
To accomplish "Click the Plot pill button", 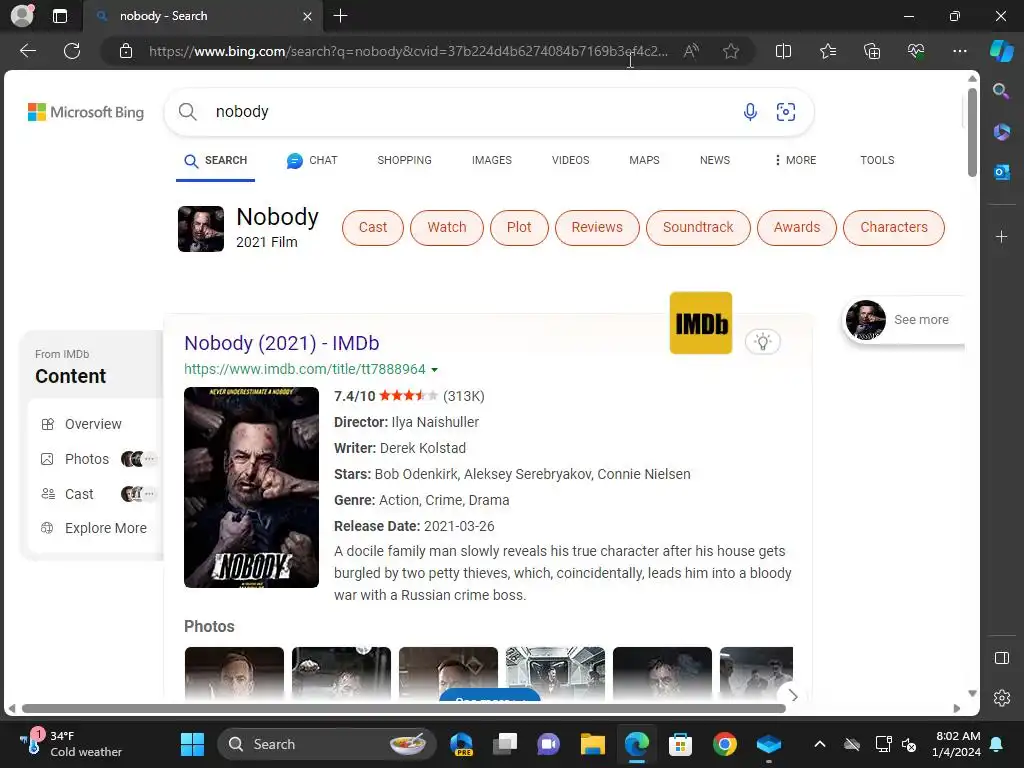I will 519,227.
